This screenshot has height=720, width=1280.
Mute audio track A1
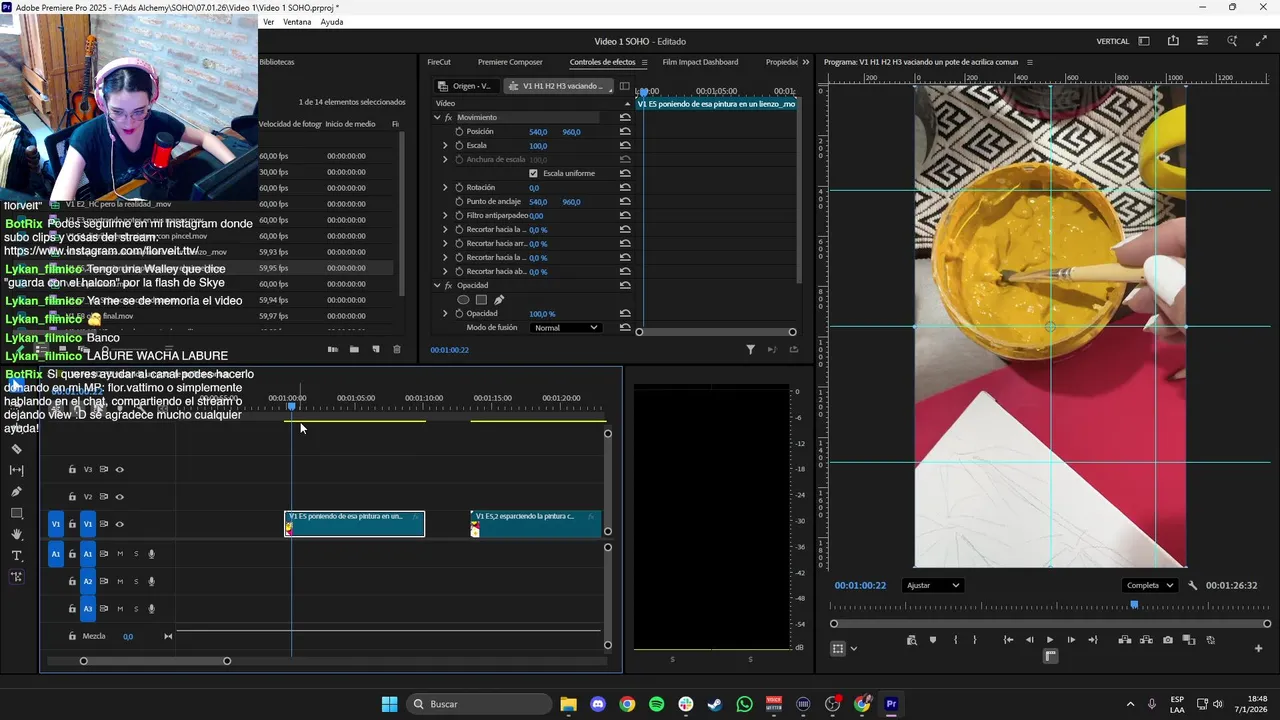coord(120,554)
